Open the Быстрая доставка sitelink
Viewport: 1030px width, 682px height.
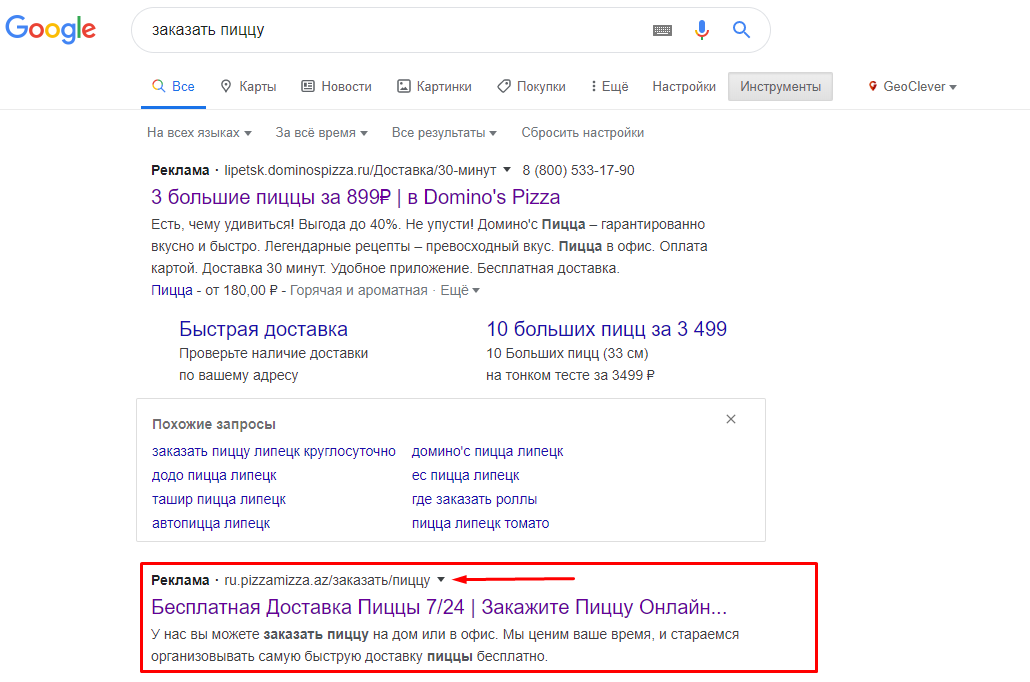[x=263, y=329]
